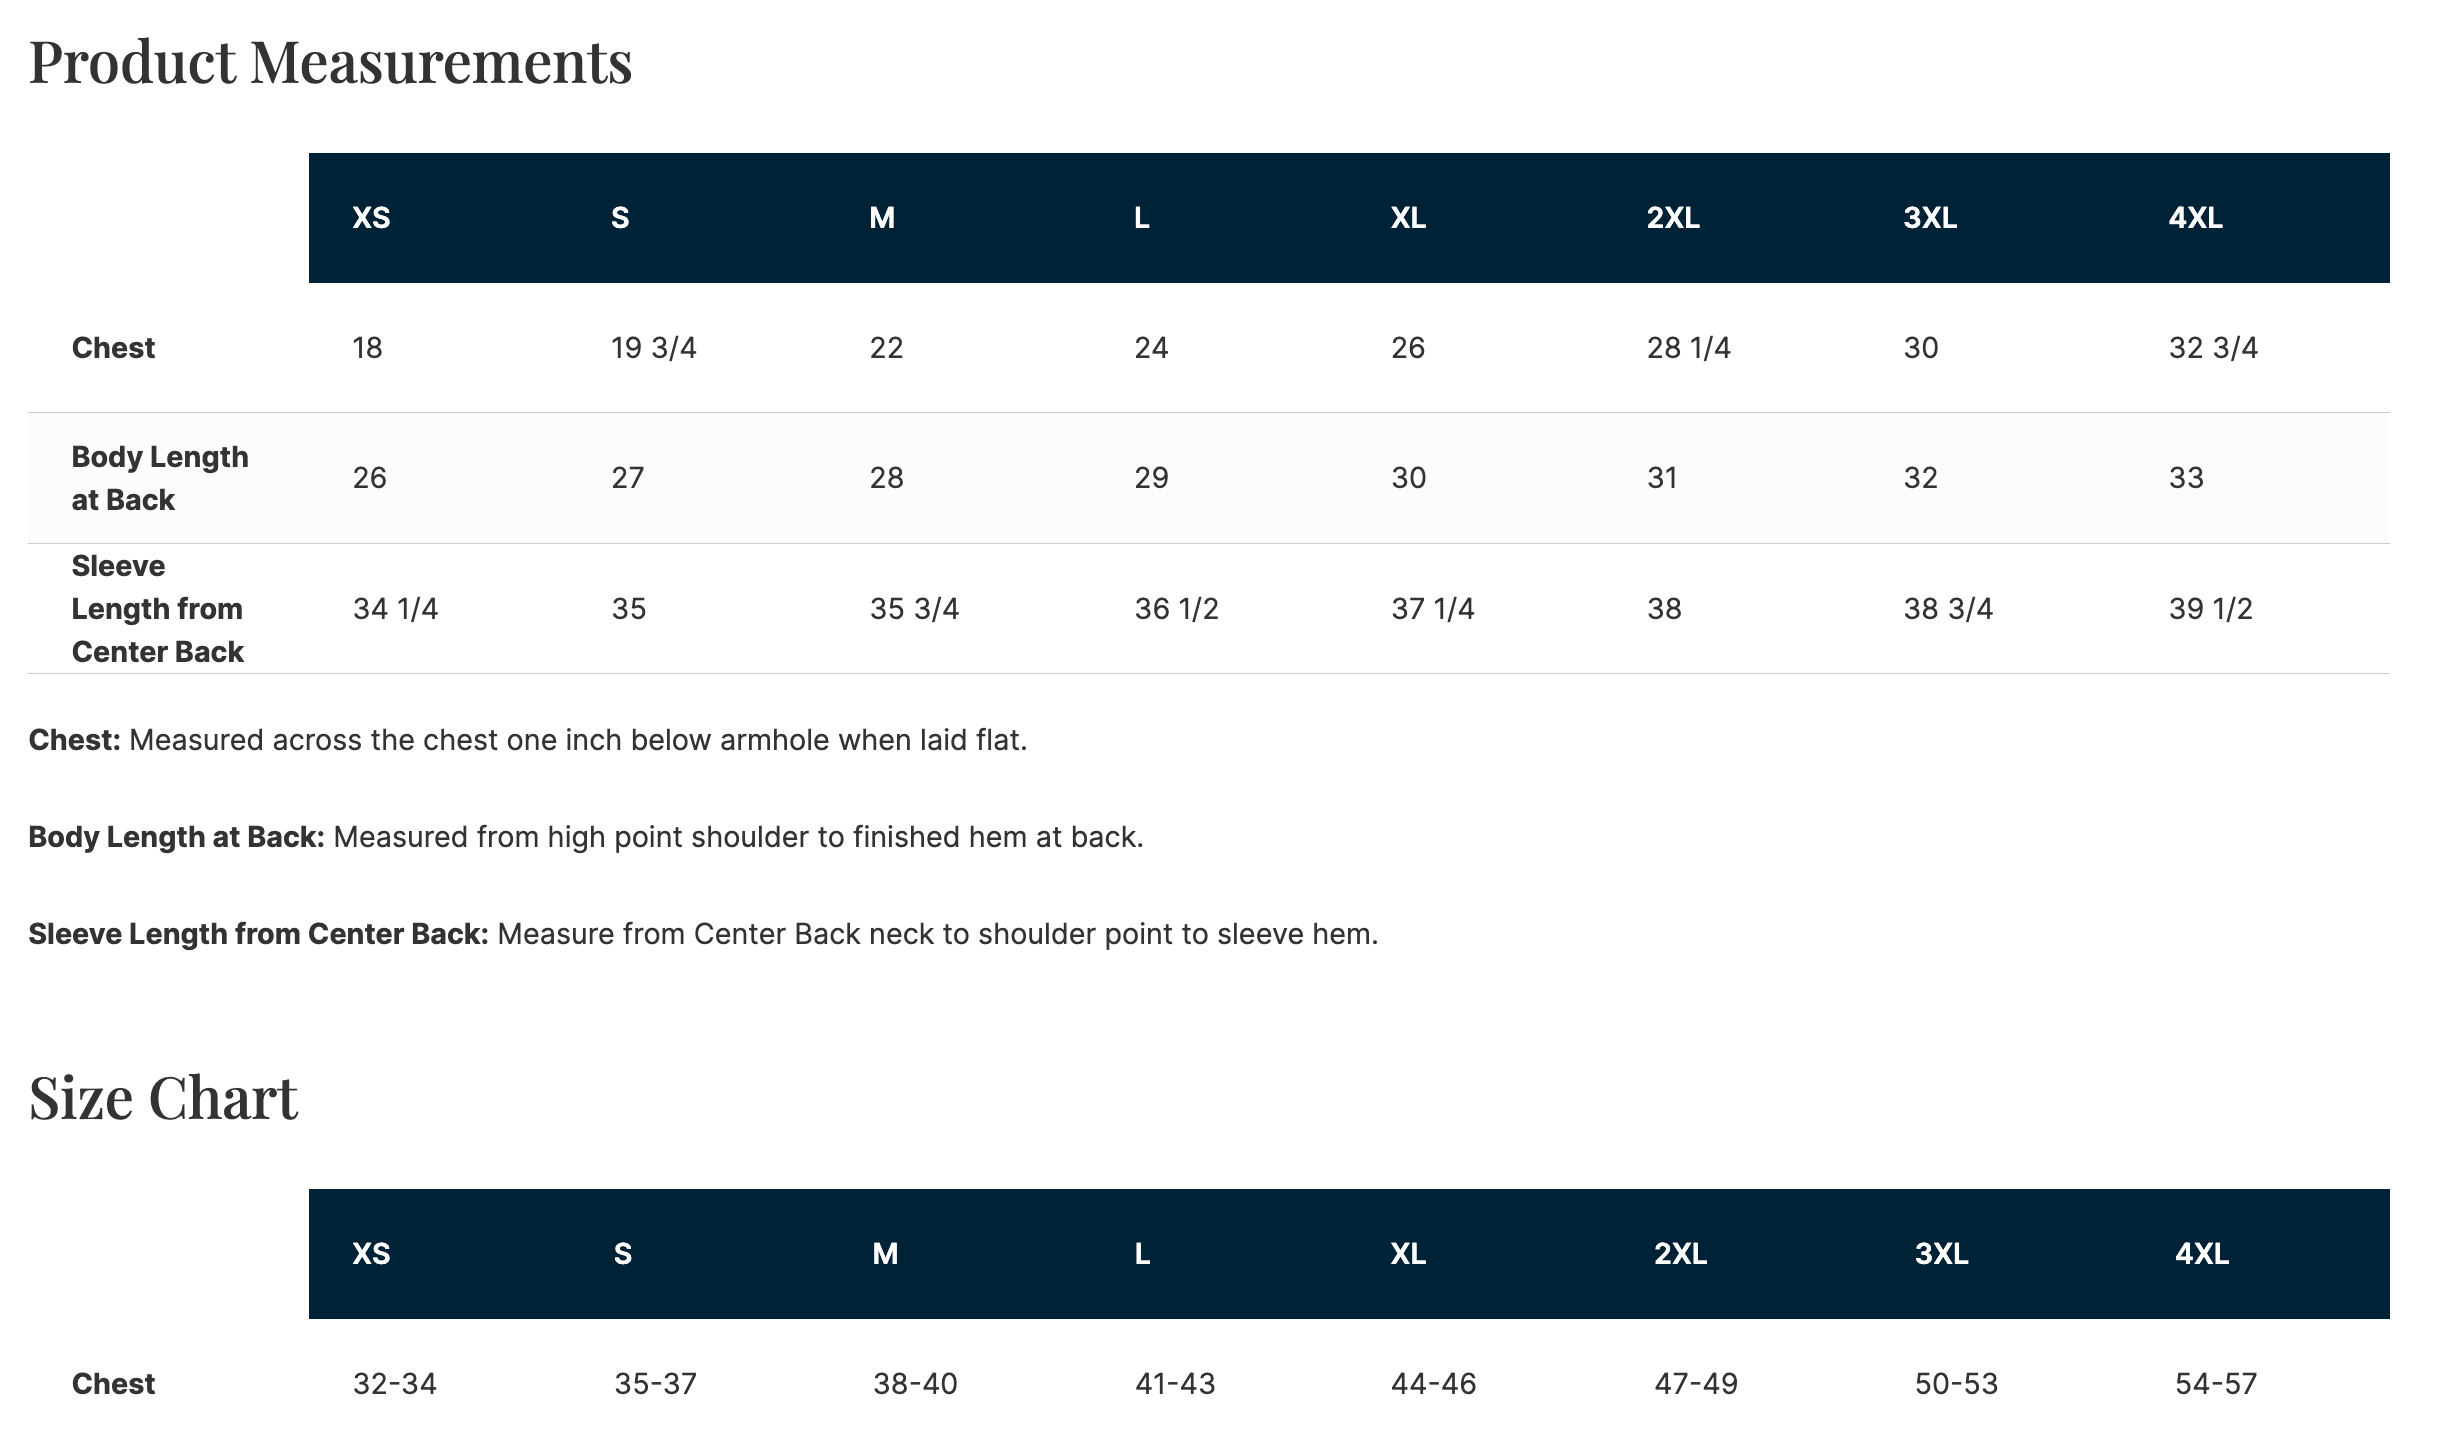Click the 39 1/2 sleeve length cell
This screenshot has width=2462, height=1440.
[2210, 609]
